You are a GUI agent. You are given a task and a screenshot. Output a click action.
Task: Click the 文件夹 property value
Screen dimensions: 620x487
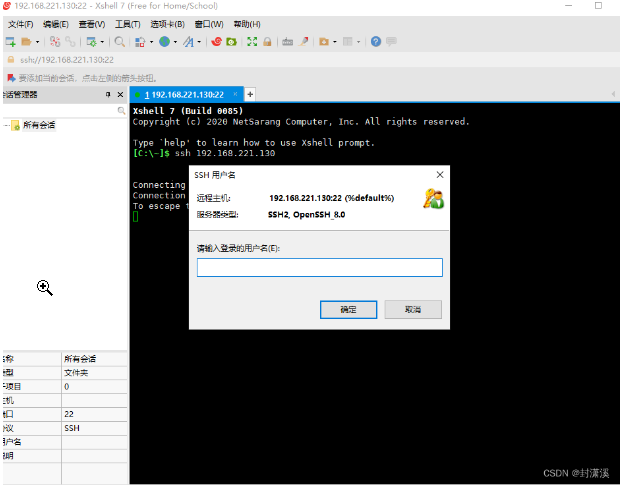pyautogui.click(x=76, y=373)
